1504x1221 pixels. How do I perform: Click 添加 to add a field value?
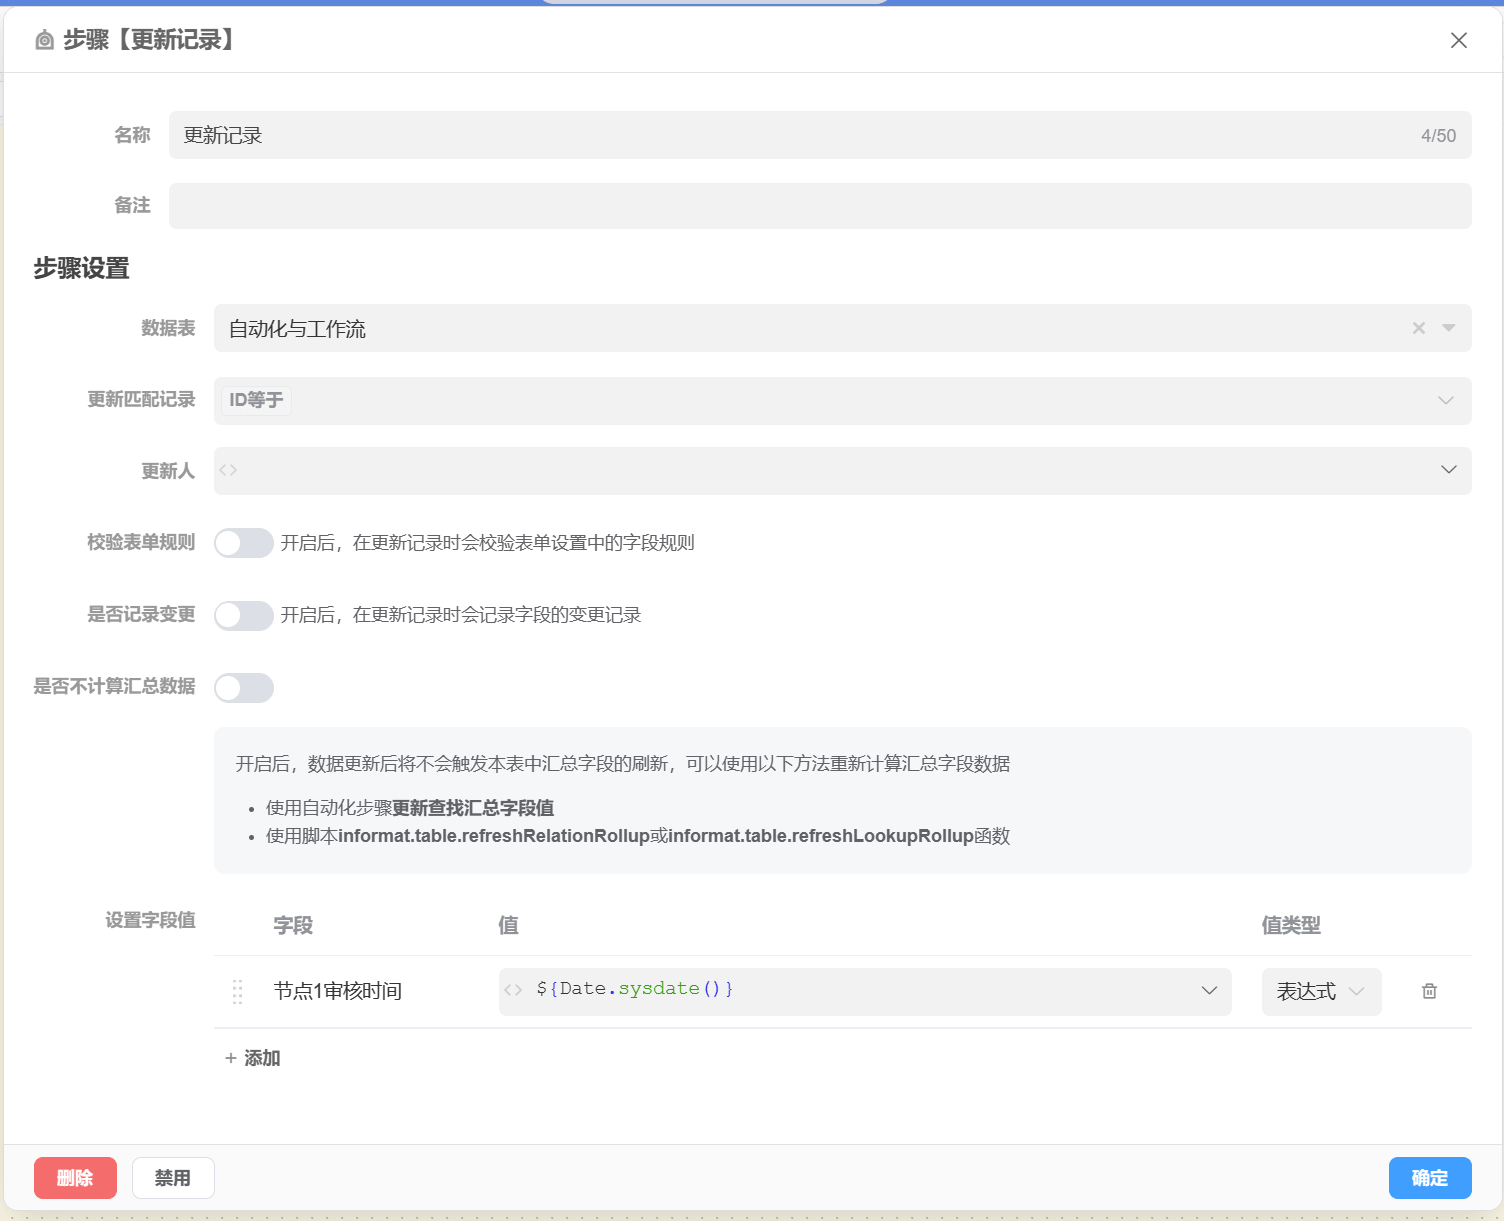[252, 1058]
